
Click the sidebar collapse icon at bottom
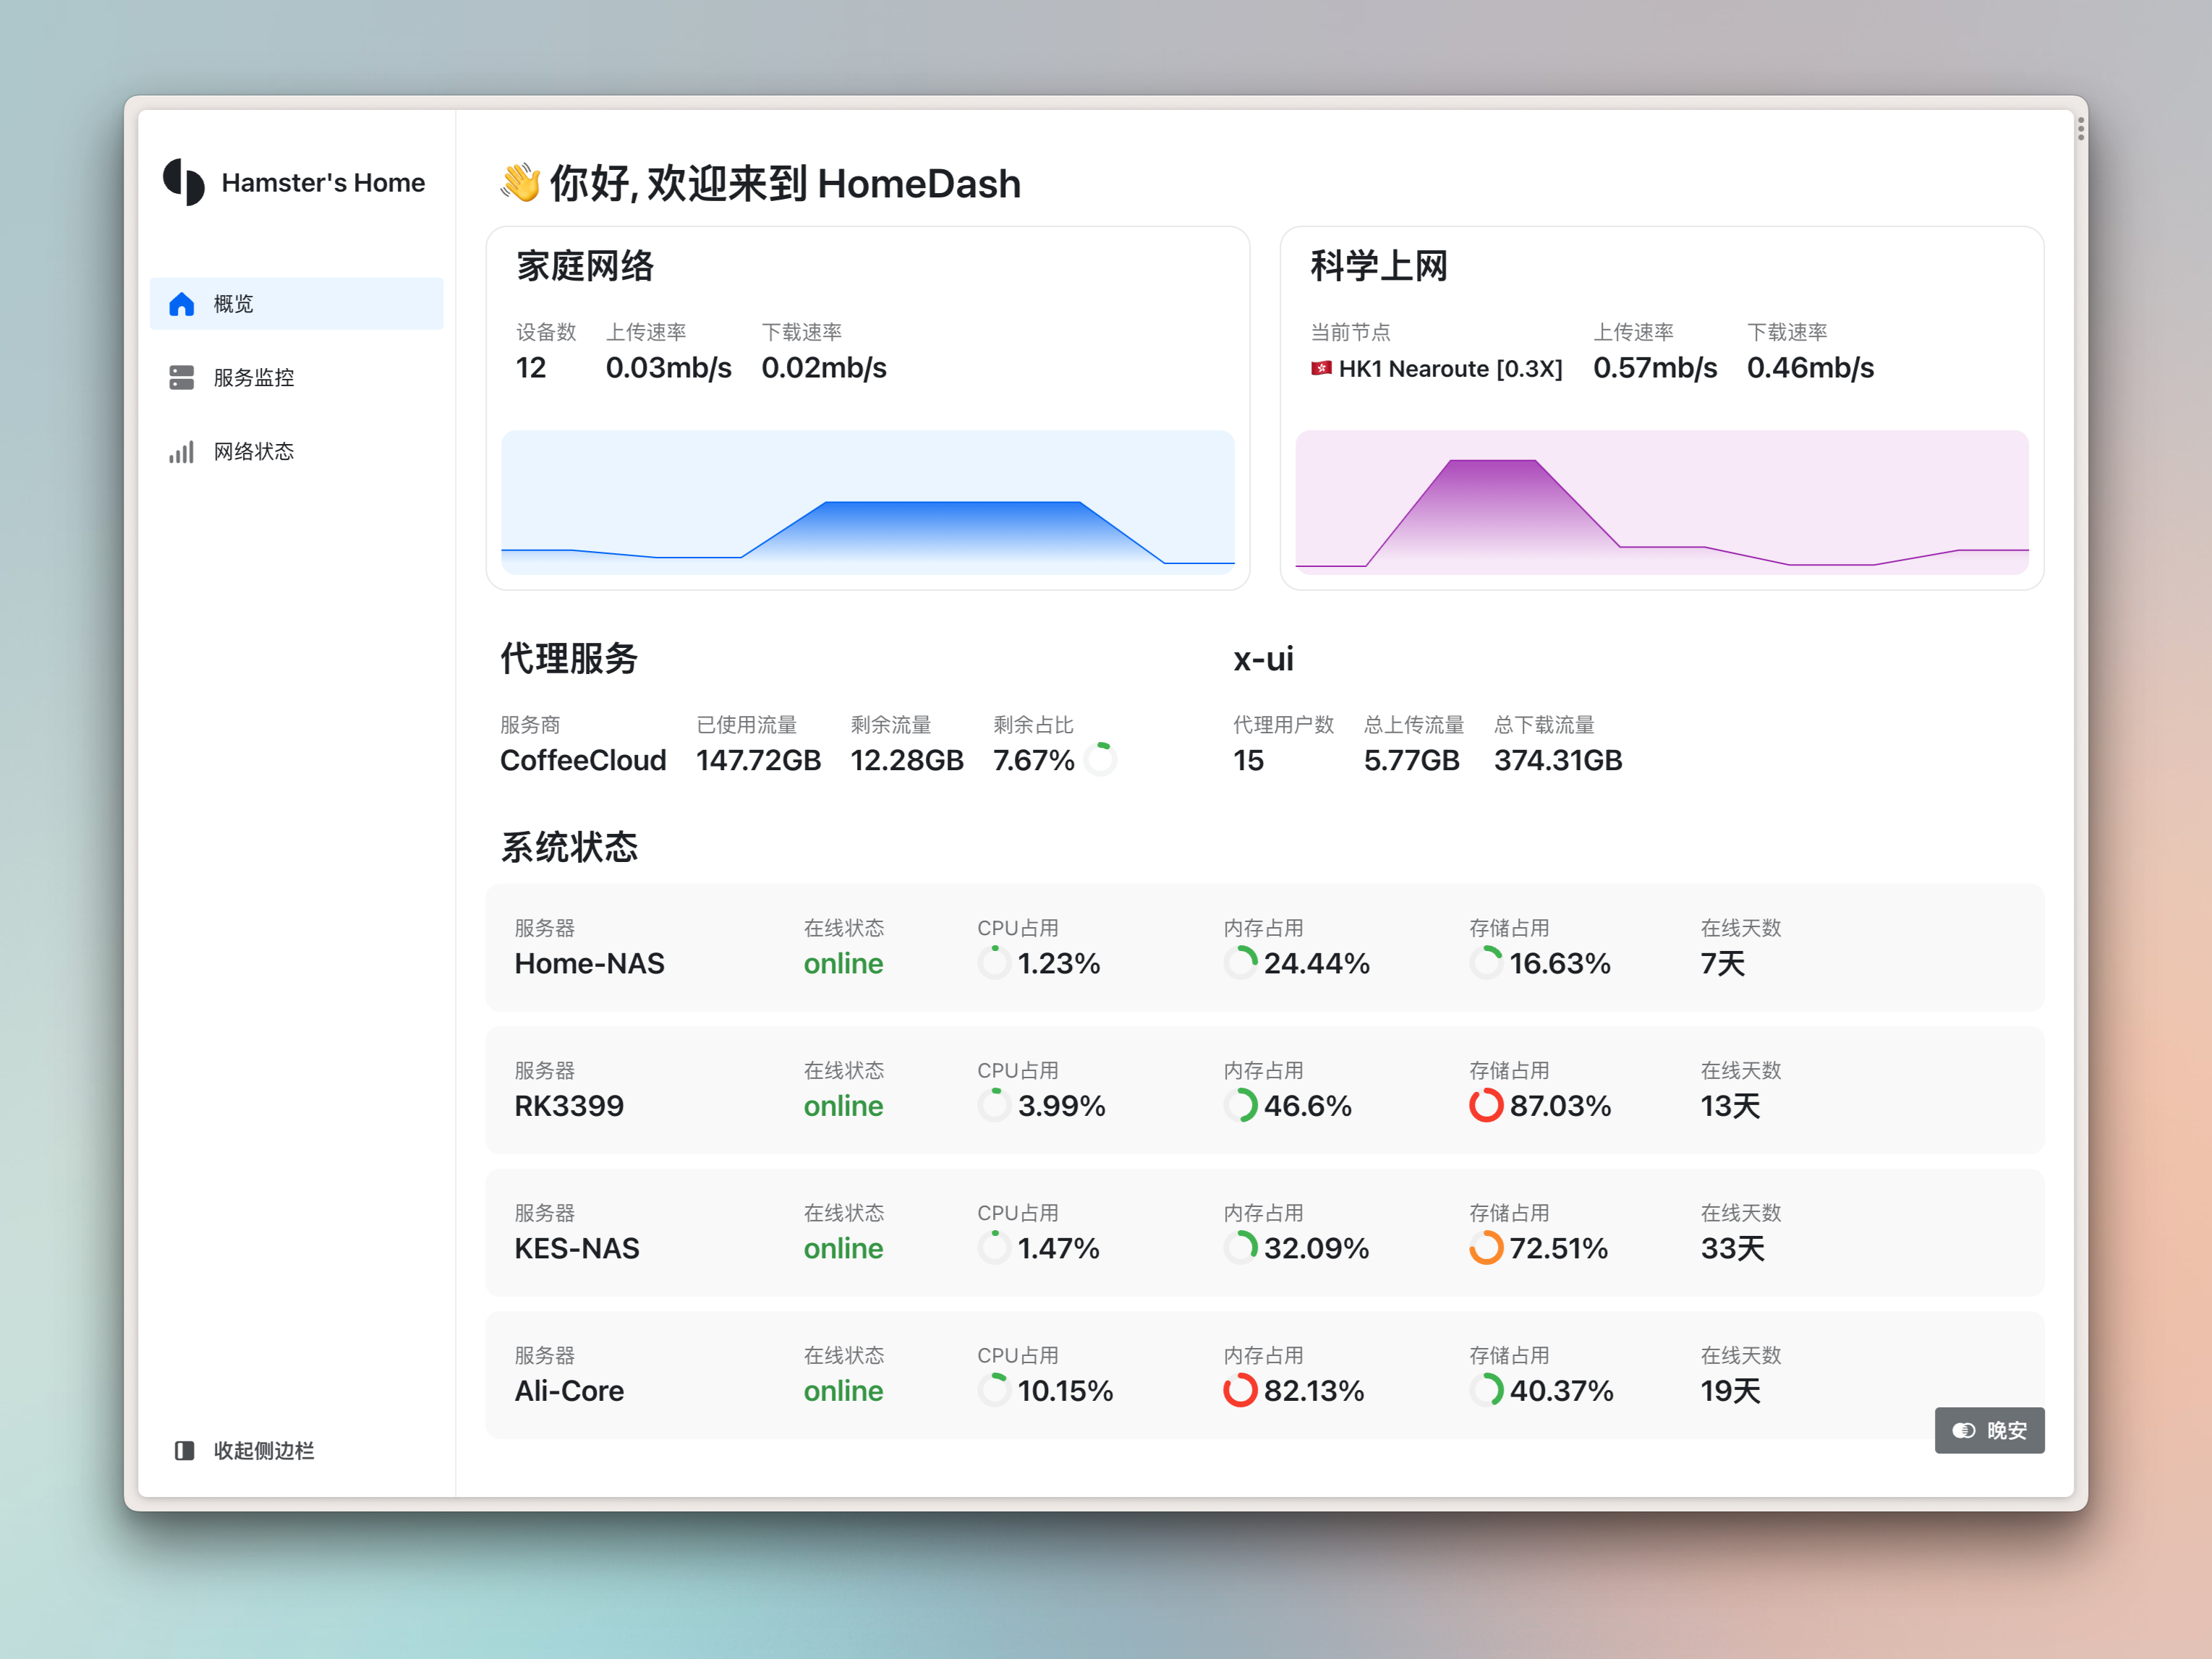coord(184,1450)
